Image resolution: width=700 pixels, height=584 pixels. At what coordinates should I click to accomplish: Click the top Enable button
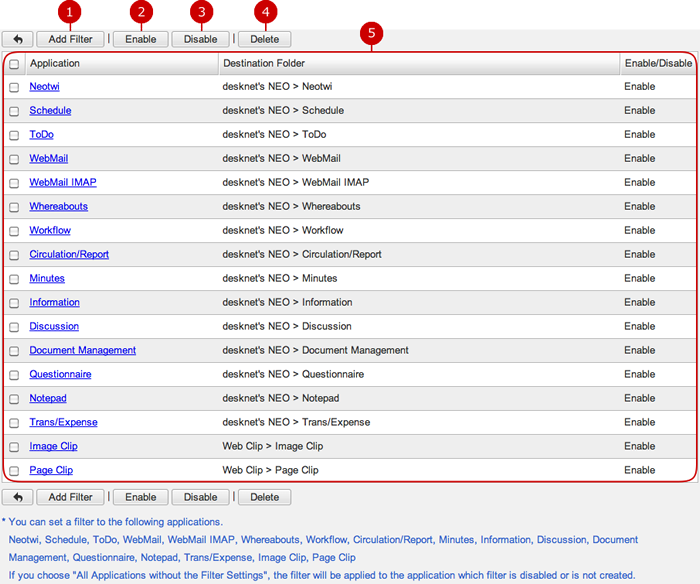(141, 39)
